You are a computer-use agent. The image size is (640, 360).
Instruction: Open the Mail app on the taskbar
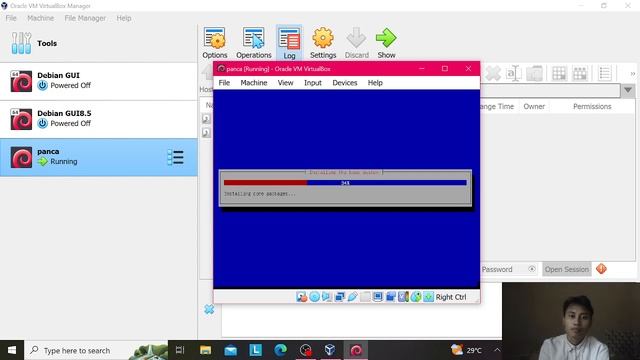coord(231,350)
